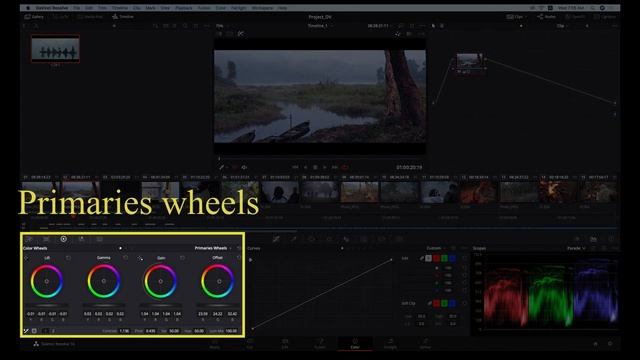Open the RGB Mixer palette icon
Viewport: 640px width, 360px height.
pos(81,239)
